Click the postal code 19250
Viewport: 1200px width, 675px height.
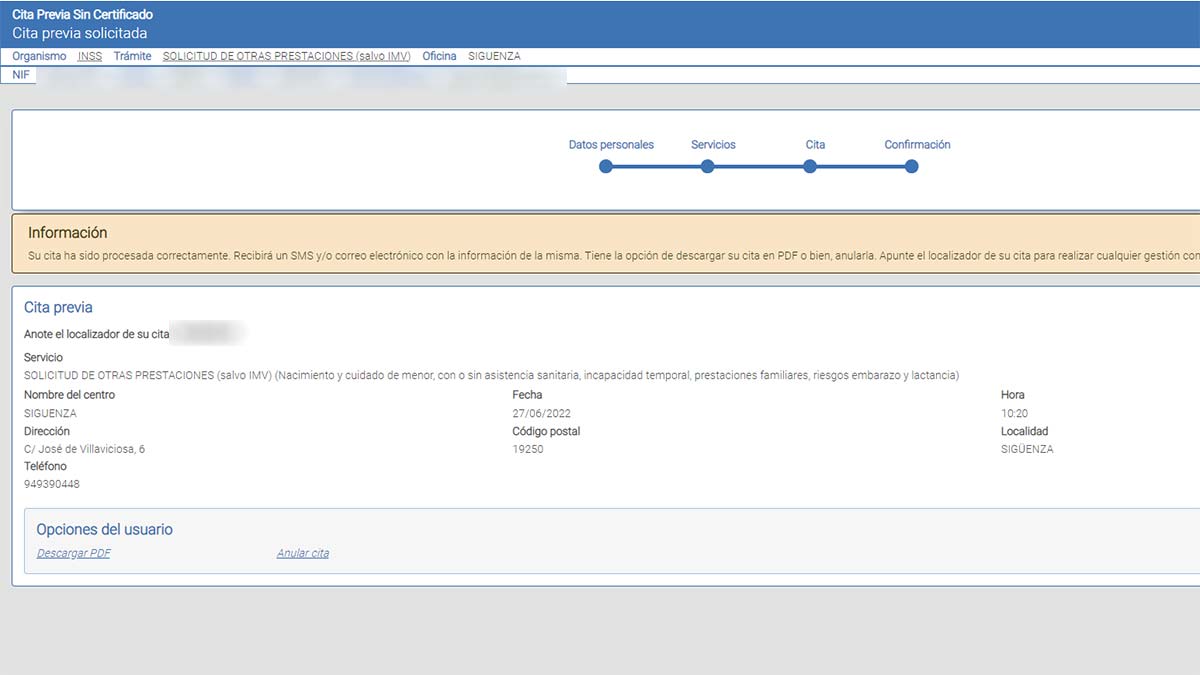tap(527, 449)
